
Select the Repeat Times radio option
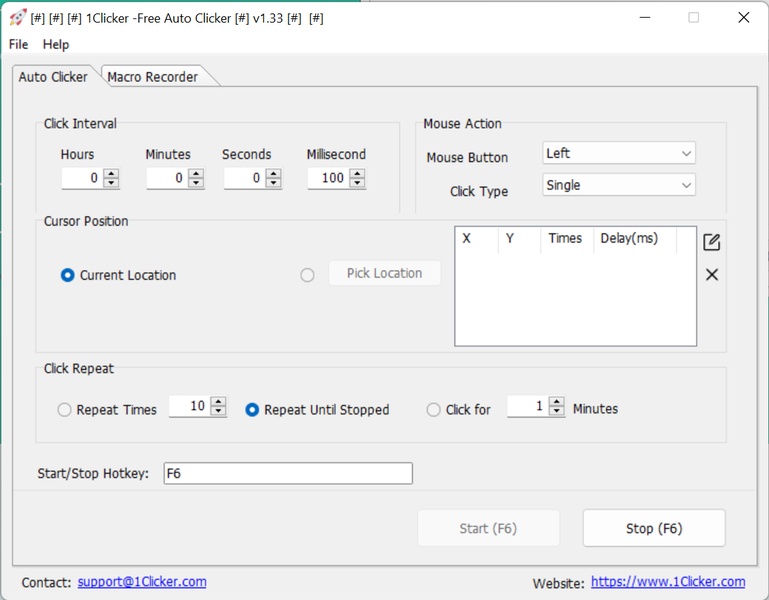(x=65, y=410)
